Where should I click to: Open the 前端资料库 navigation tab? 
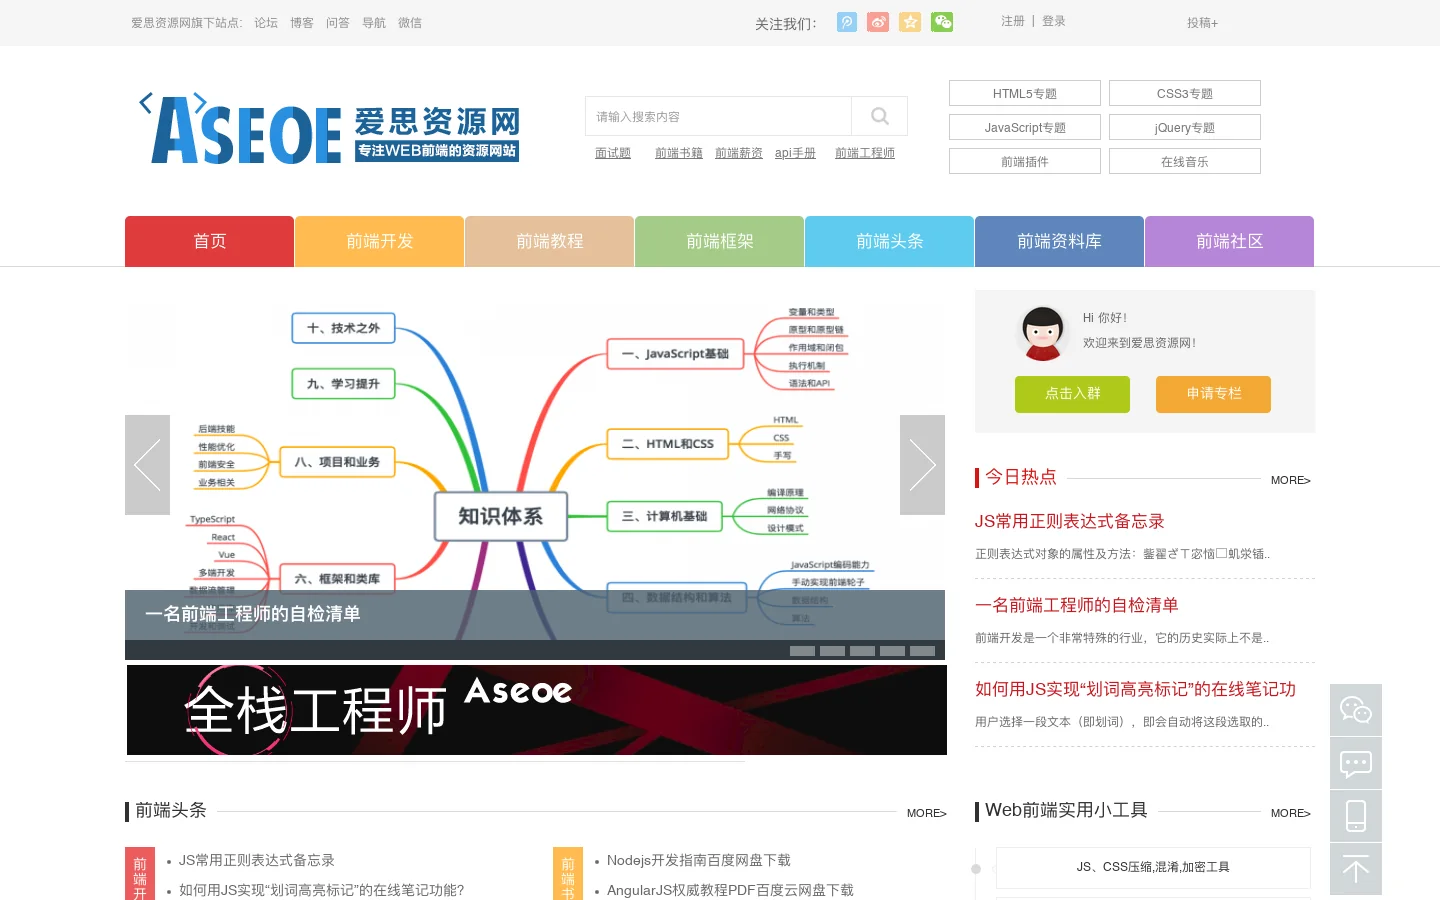tap(1059, 241)
